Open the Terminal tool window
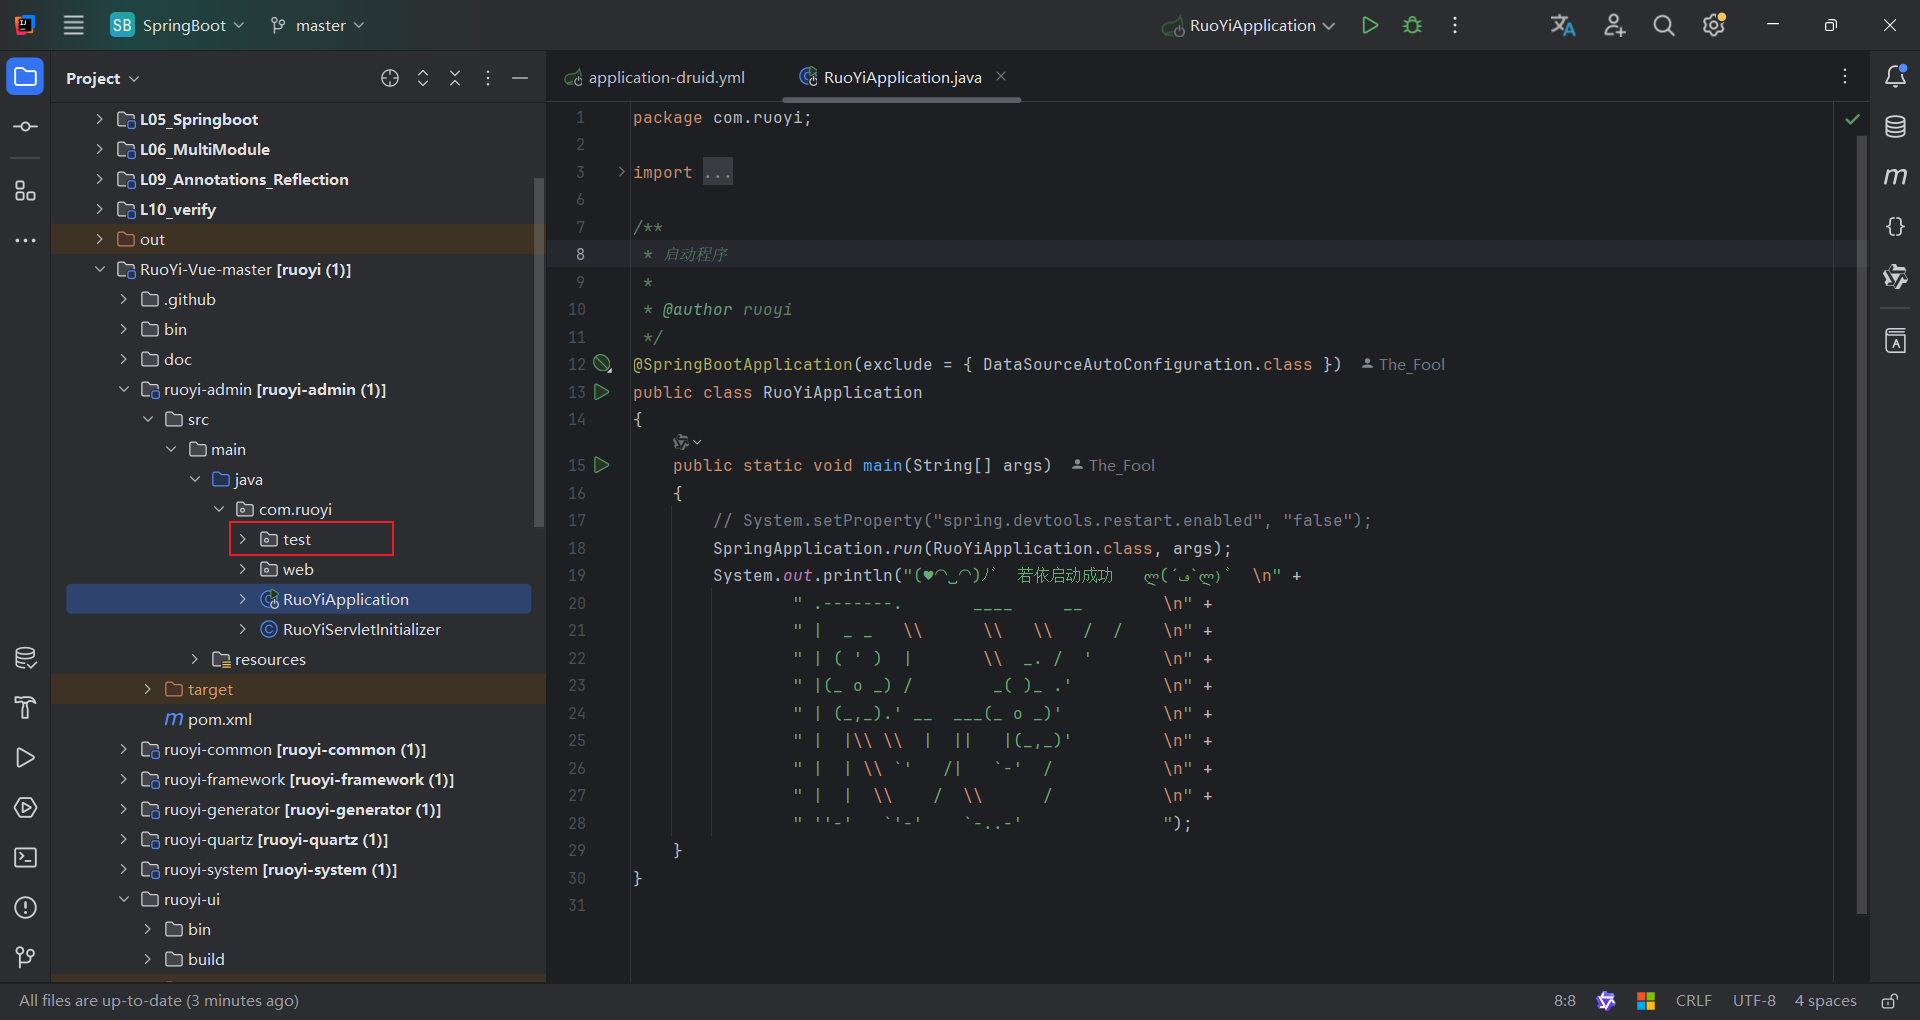This screenshot has height=1020, width=1920. tap(25, 858)
